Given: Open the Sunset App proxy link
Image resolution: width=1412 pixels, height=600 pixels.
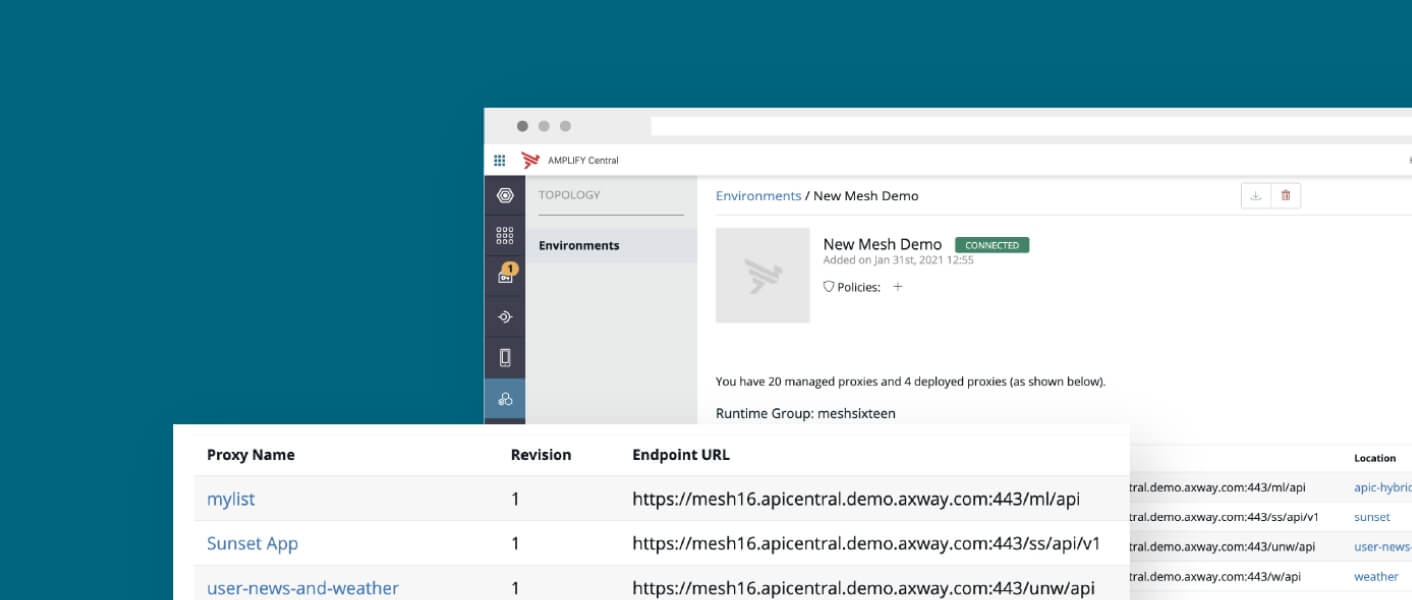Looking at the screenshot, I should tap(252, 544).
